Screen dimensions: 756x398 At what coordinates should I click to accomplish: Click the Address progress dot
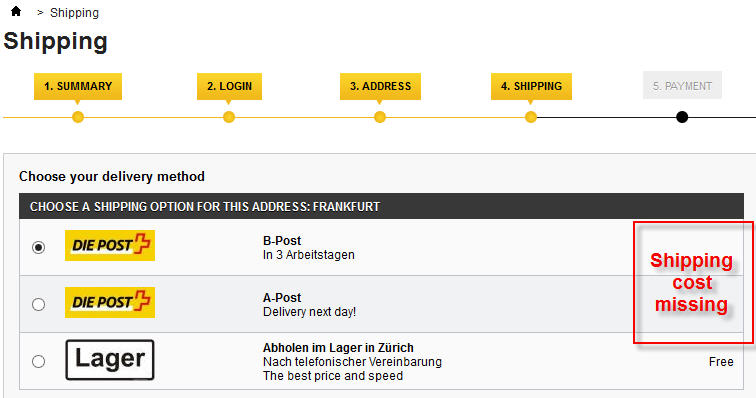click(x=380, y=117)
